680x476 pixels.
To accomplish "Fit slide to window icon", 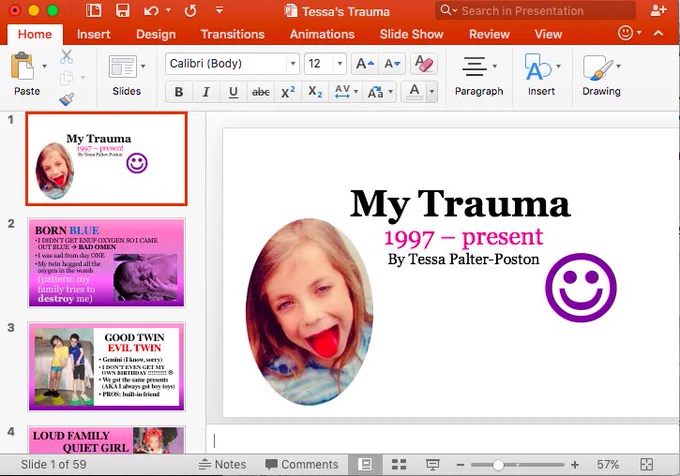I will [646, 465].
